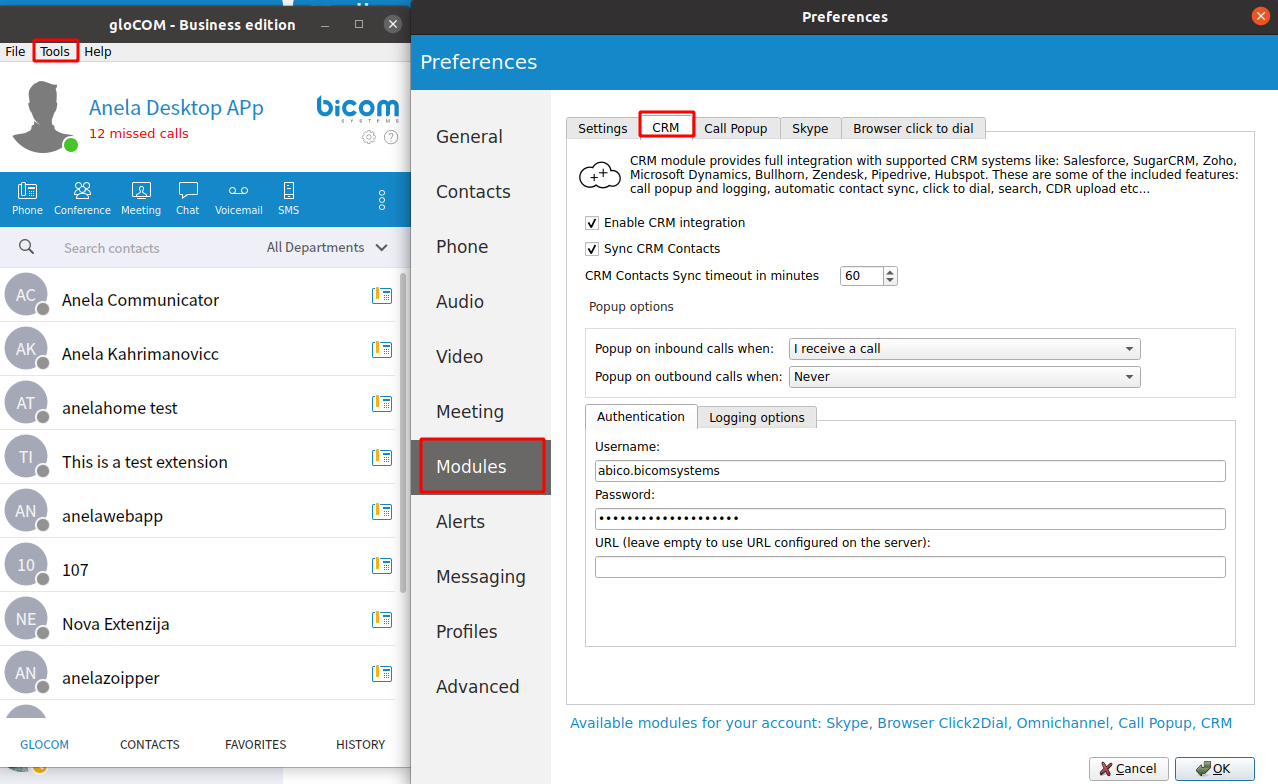This screenshot has width=1278, height=784.
Task: Click the search magnifier icon in contacts
Action: (x=27, y=247)
